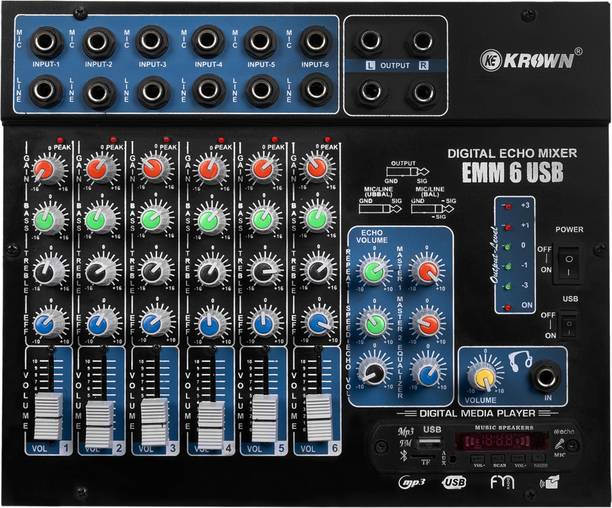Click the red MASTER 1 knob
Viewport: 612px width, 508px height.
click(x=428, y=270)
